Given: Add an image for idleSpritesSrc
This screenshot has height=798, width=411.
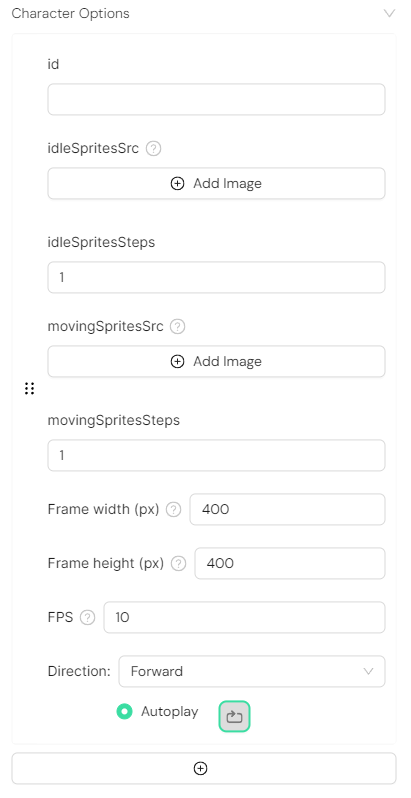Looking at the screenshot, I should 216,183.
